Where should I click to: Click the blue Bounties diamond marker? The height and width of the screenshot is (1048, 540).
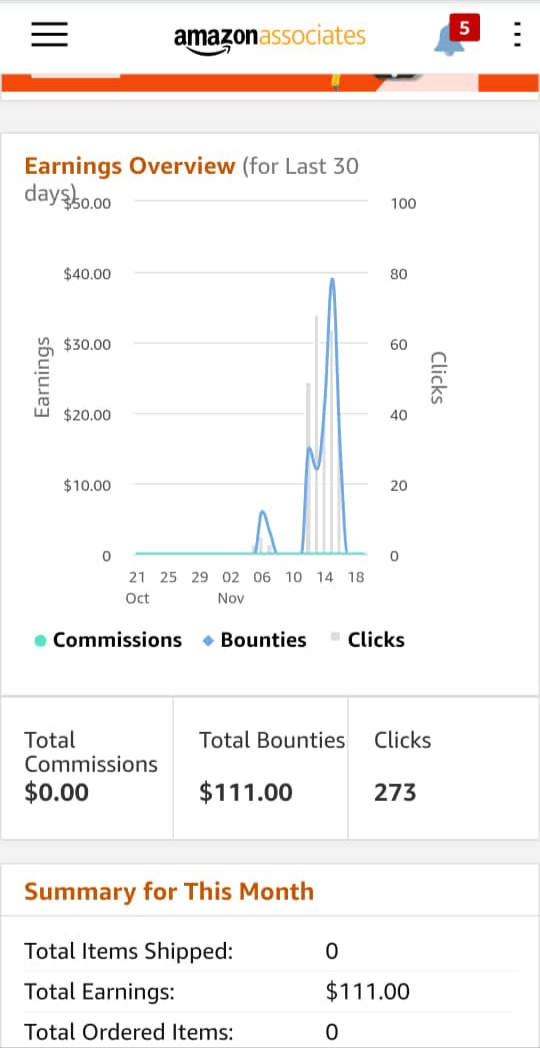tap(209, 641)
